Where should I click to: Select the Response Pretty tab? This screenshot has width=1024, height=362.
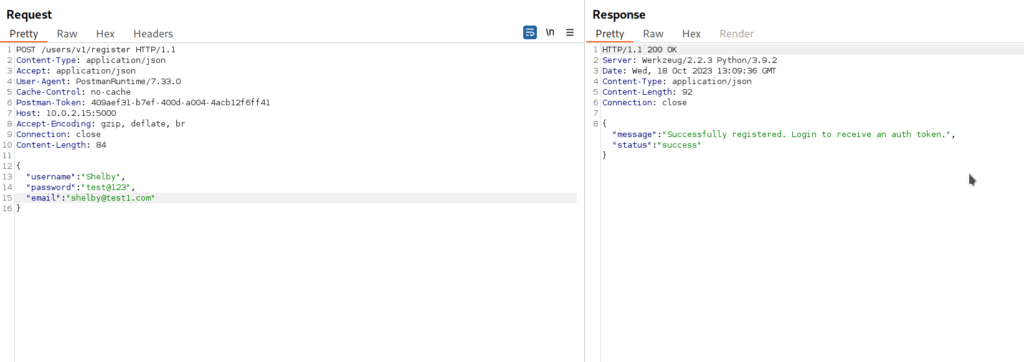(x=610, y=34)
